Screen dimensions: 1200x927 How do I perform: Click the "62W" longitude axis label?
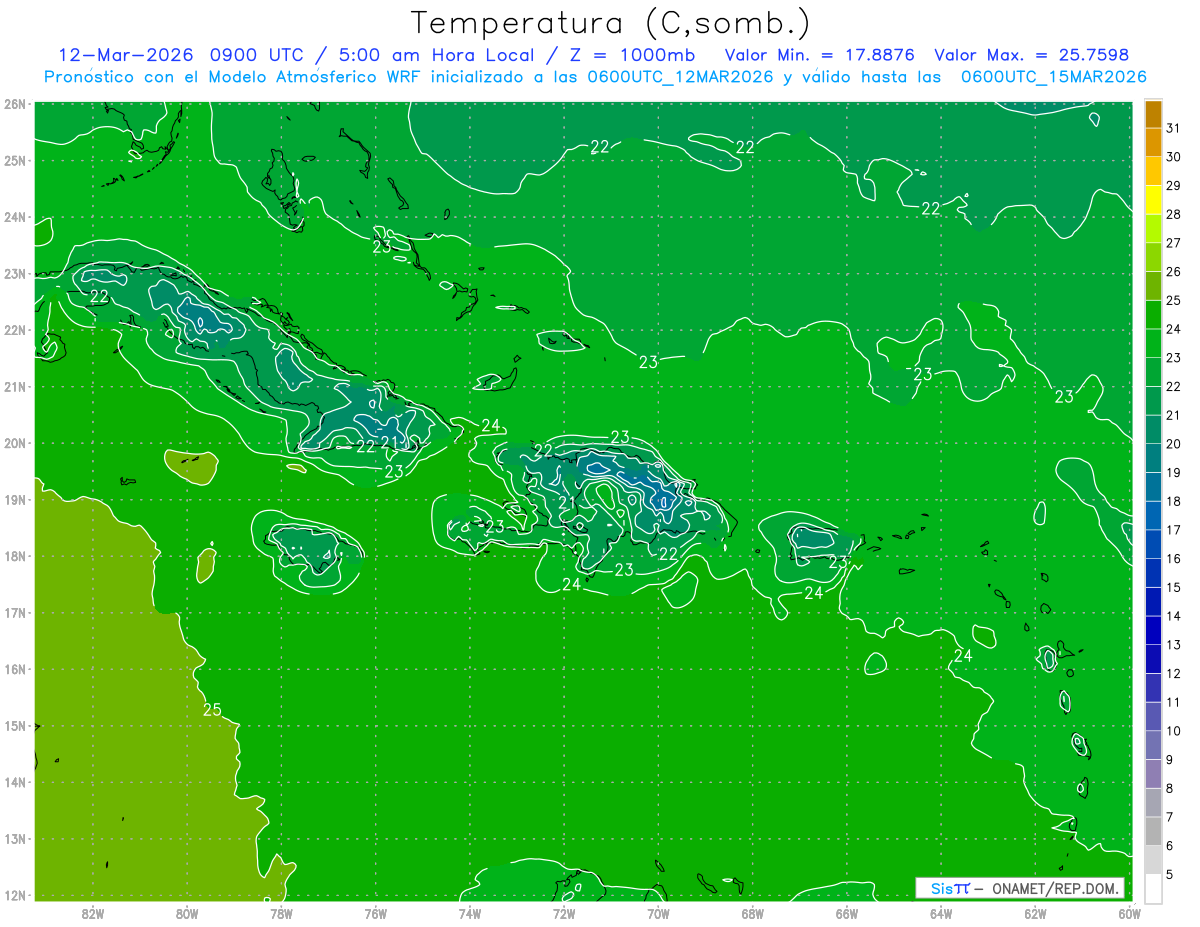pyautogui.click(x=1035, y=913)
